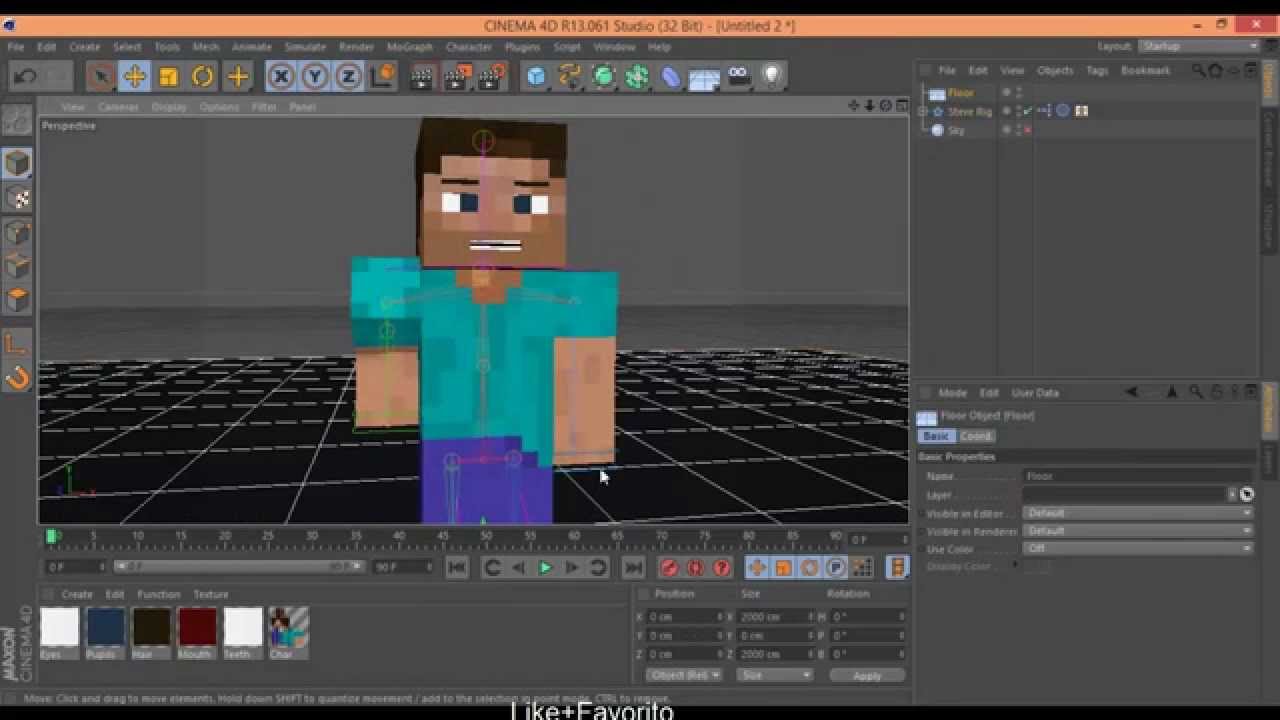This screenshot has height=720, width=1280.
Task: Select the Live Selection tool
Action: [x=100, y=76]
